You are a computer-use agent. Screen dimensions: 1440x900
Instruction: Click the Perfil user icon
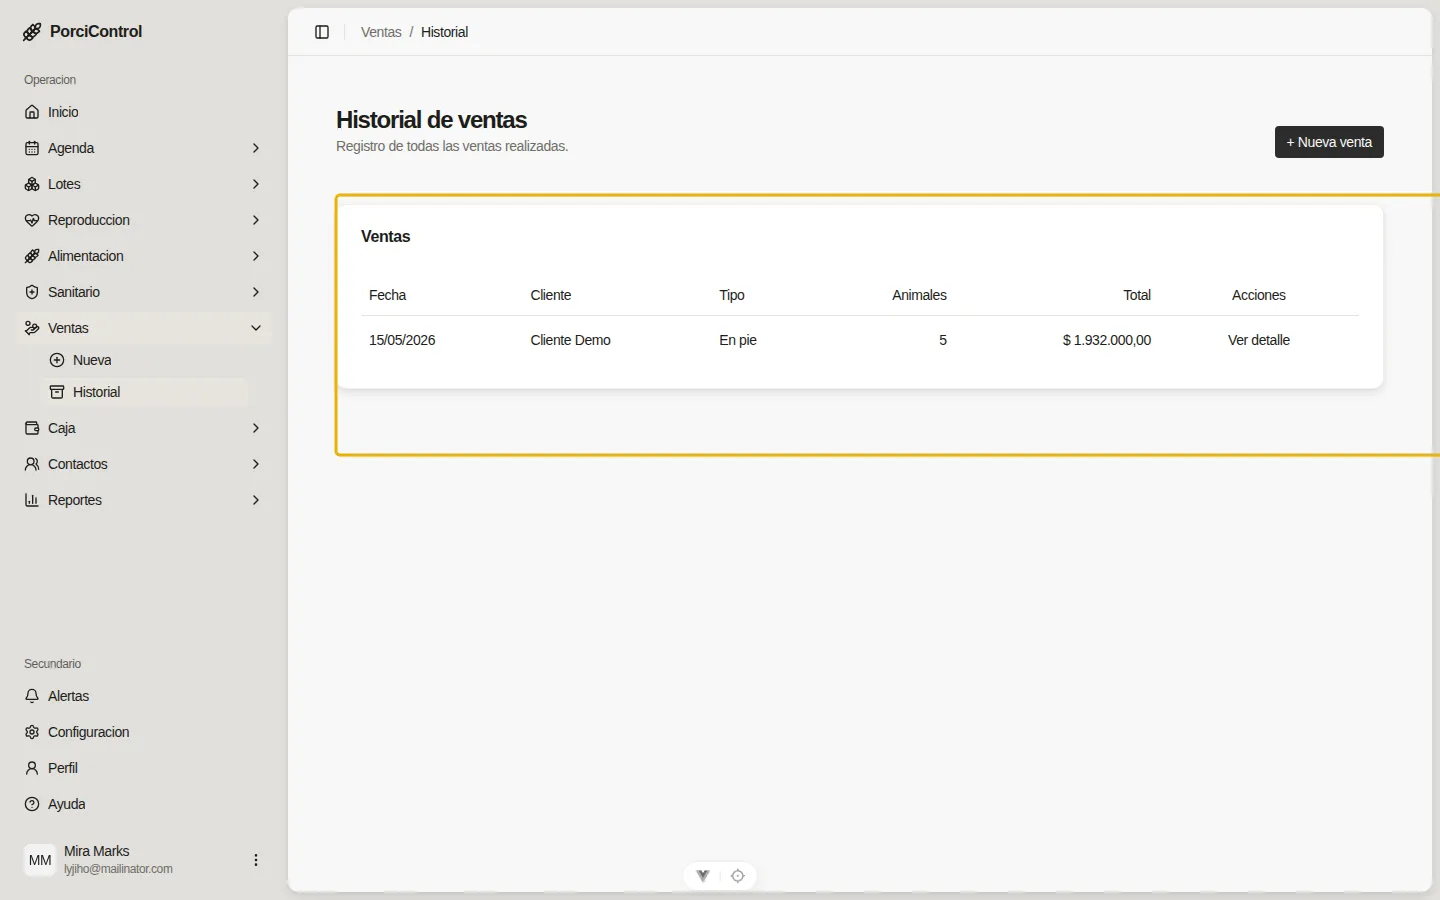pyautogui.click(x=32, y=768)
